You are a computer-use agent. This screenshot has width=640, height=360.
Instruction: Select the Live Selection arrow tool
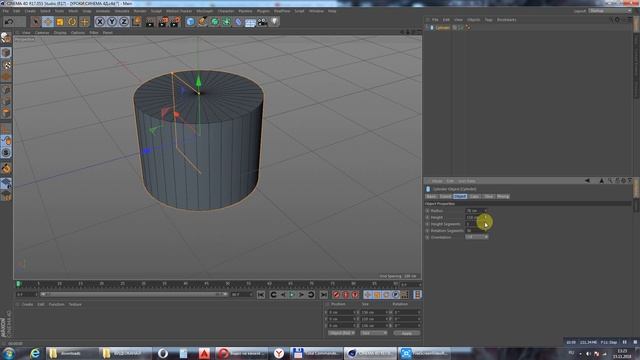coord(36,22)
